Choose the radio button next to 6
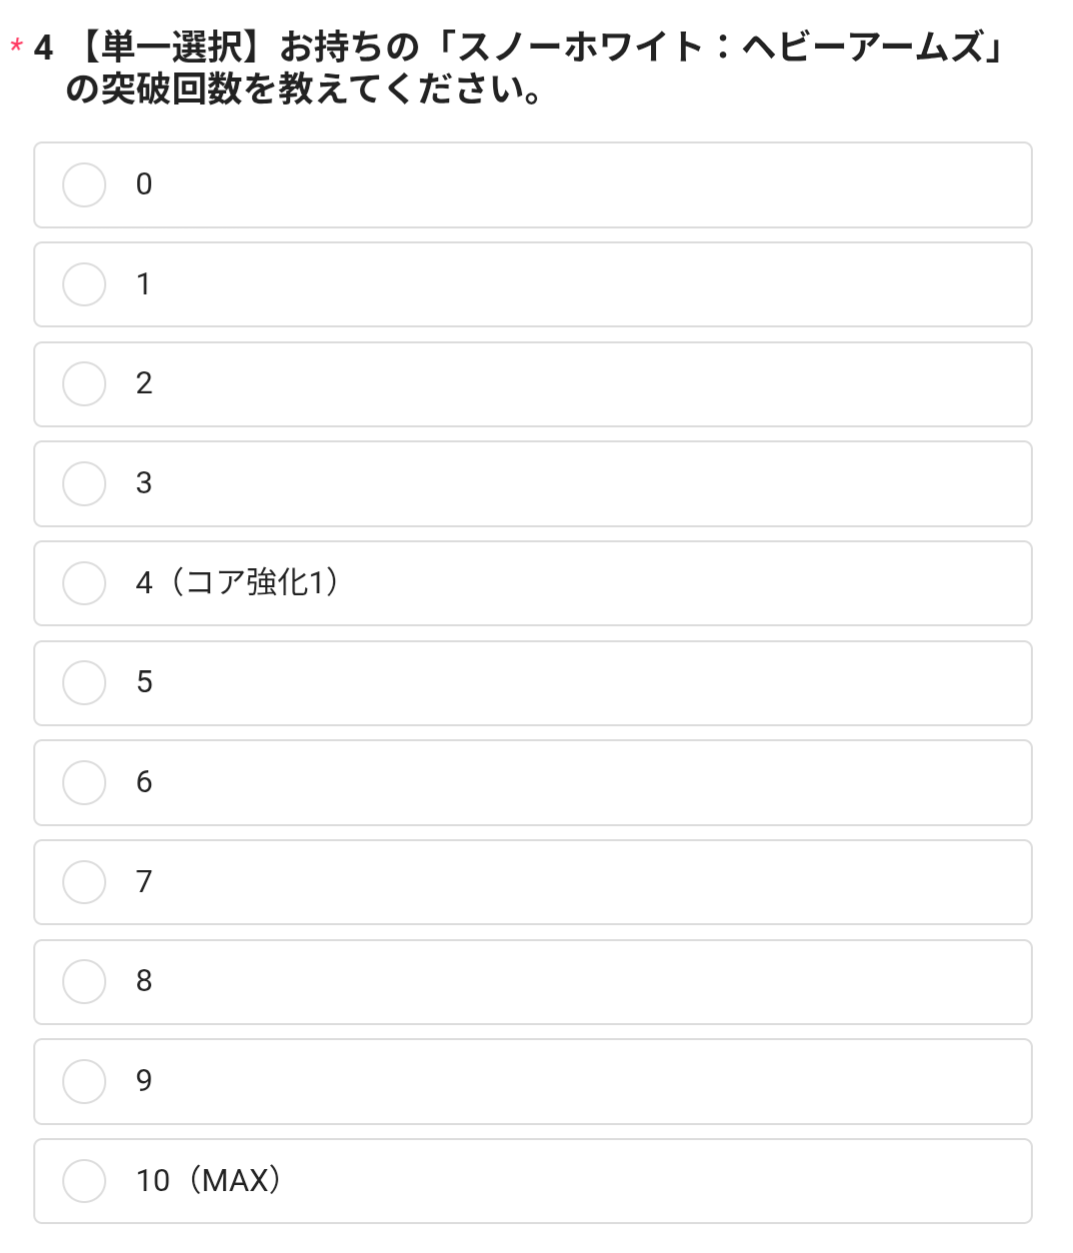This screenshot has height=1253, width=1073. point(84,782)
